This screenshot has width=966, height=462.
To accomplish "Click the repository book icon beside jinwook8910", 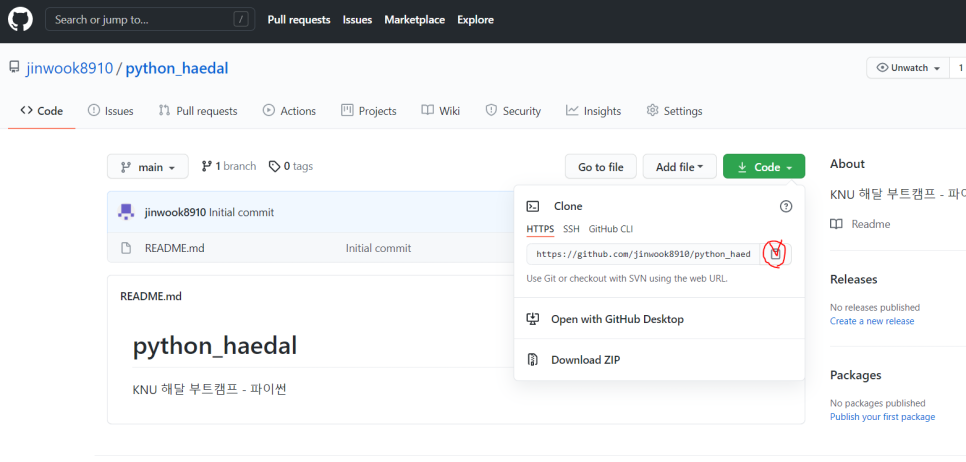I will coord(14,68).
